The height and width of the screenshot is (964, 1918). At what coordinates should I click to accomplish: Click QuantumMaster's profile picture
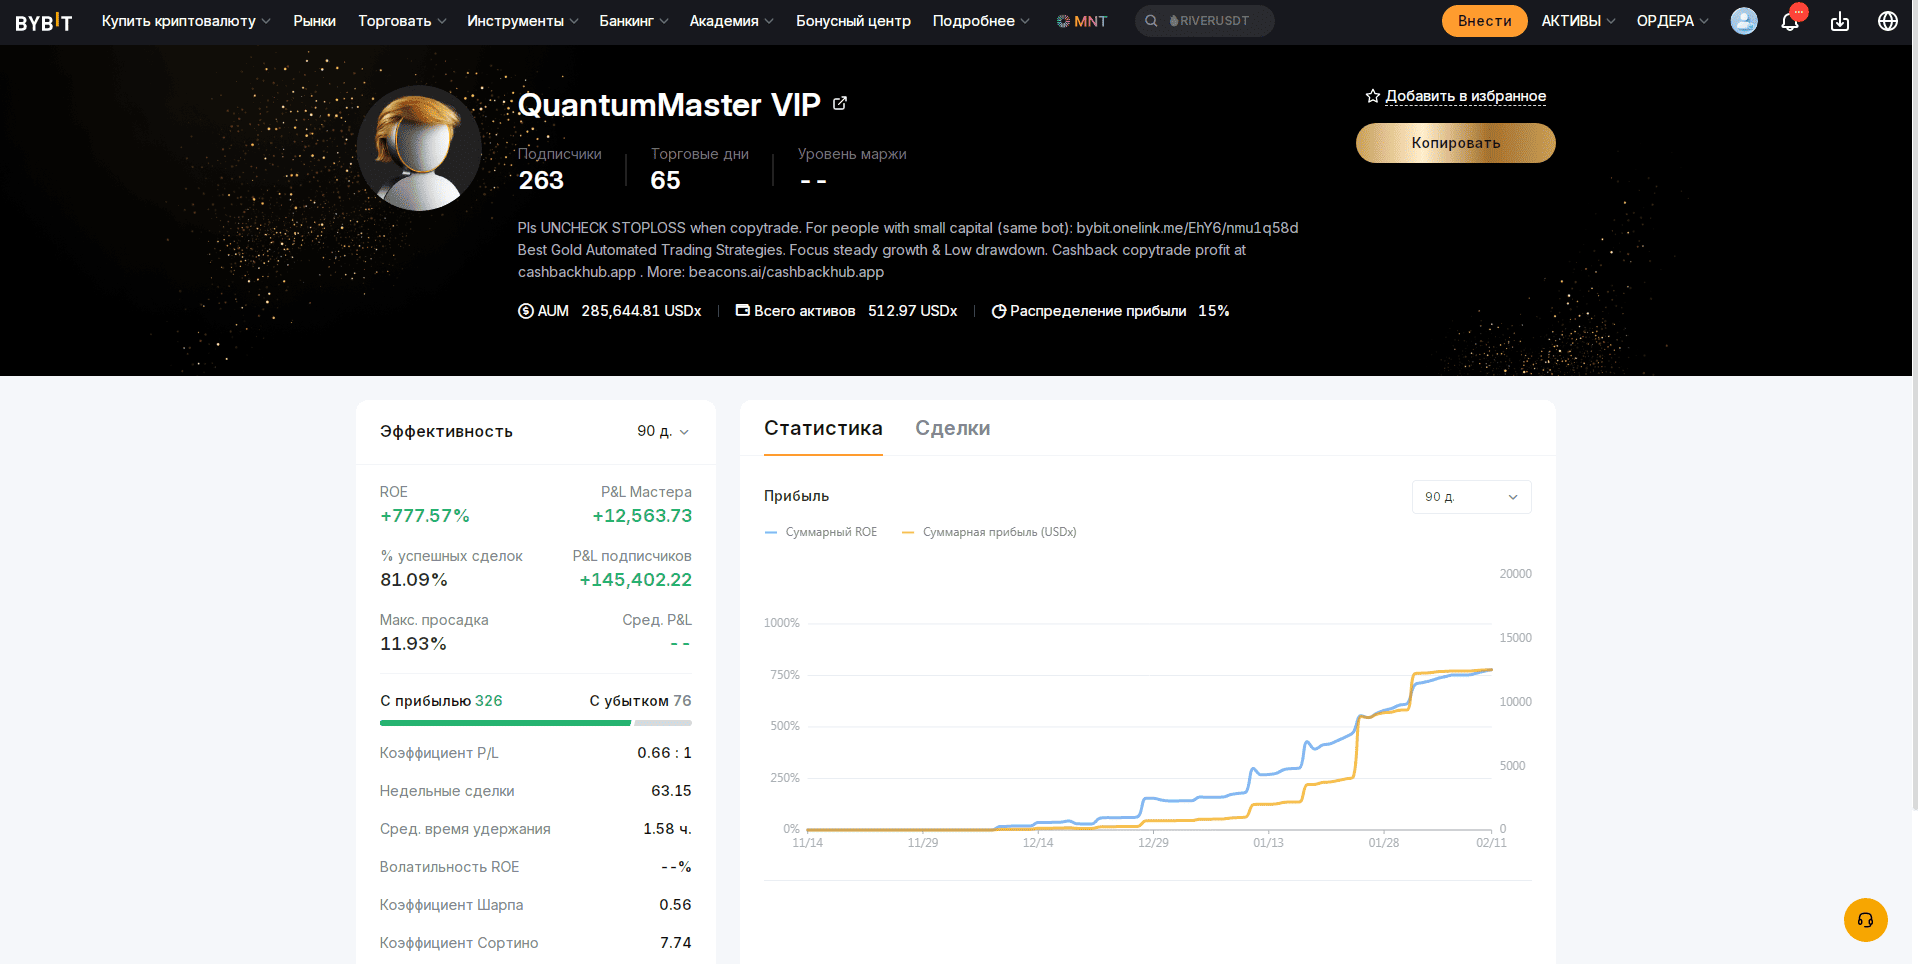419,148
